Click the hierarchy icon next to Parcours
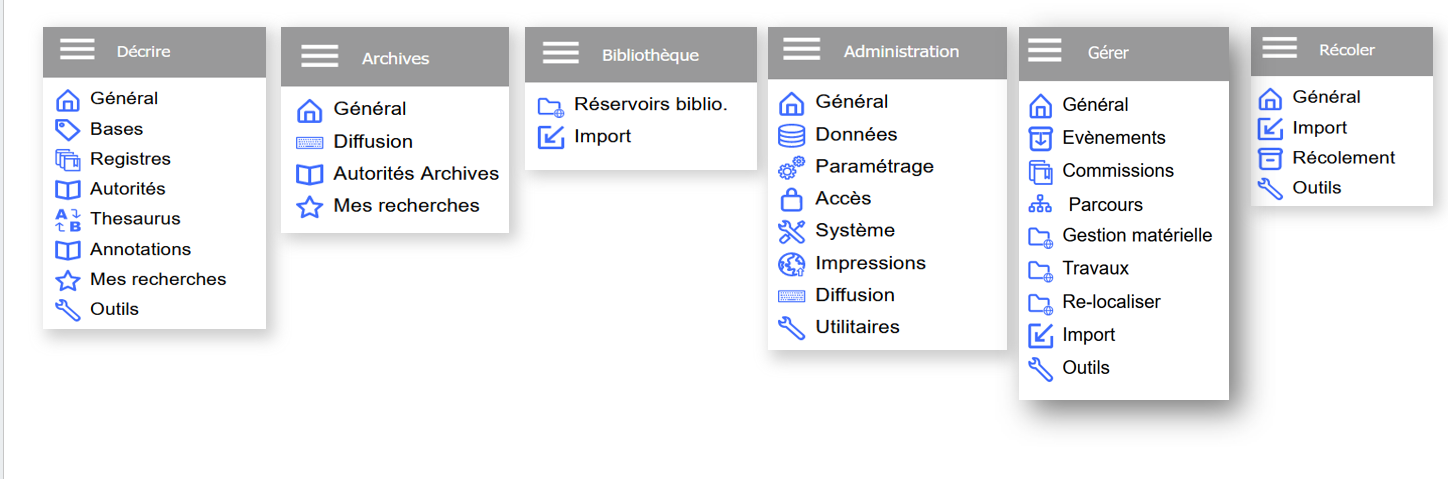This screenshot has width=1448, height=479. click(1040, 206)
